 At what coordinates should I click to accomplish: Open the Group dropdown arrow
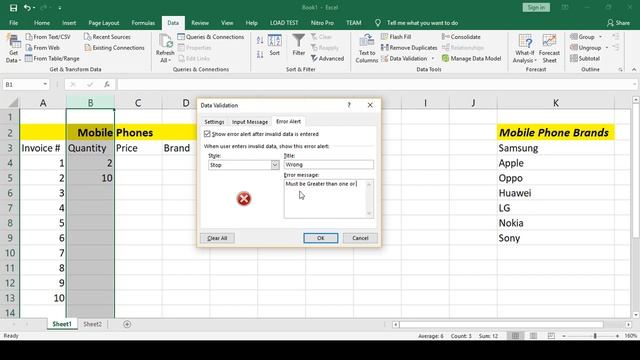[600, 37]
